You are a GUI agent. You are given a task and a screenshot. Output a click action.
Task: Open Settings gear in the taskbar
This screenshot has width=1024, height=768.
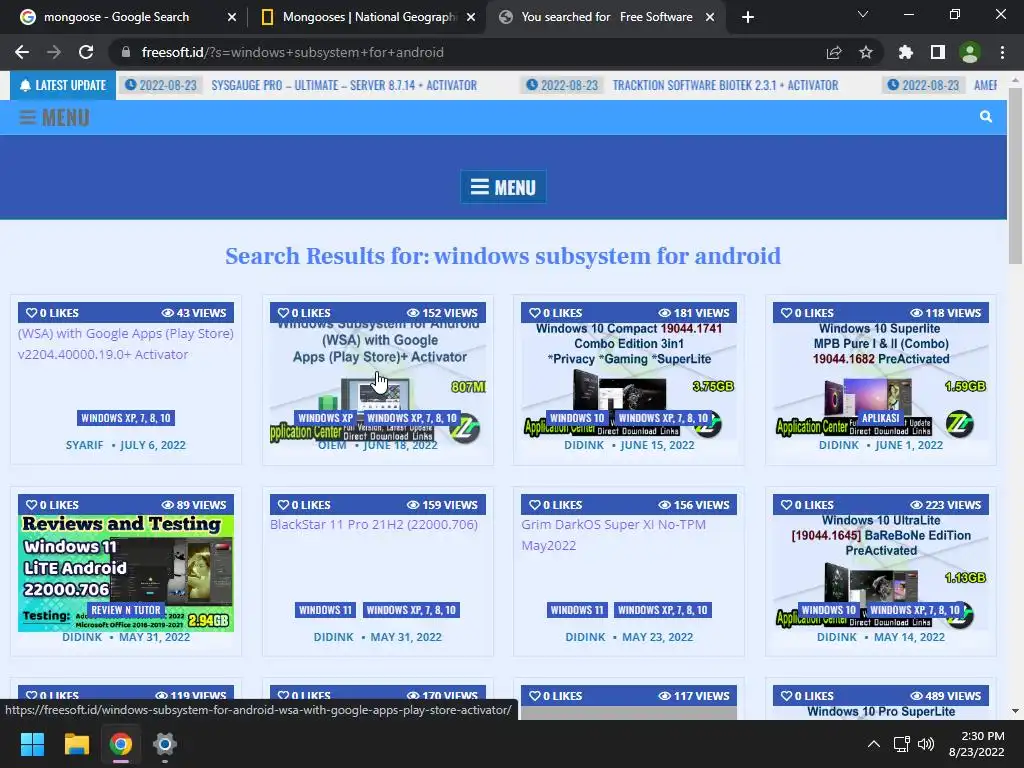(165, 744)
